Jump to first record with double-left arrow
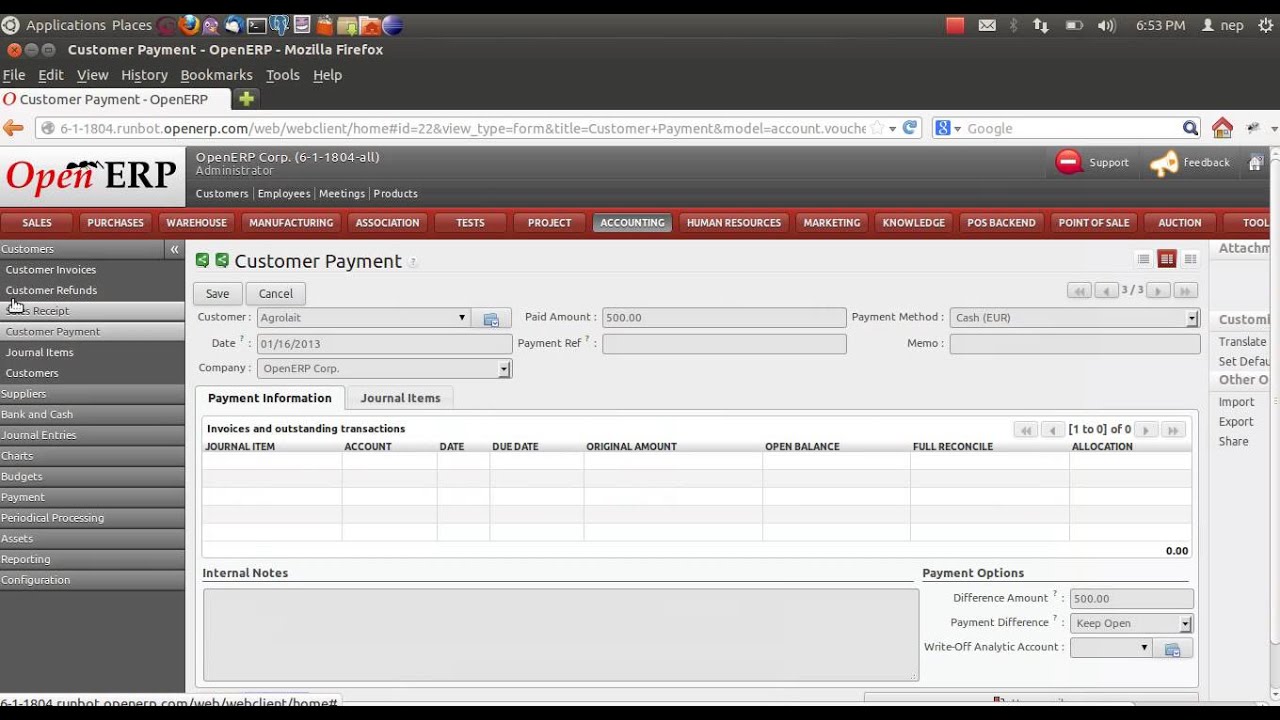This screenshot has height=720, width=1280. click(x=1079, y=291)
